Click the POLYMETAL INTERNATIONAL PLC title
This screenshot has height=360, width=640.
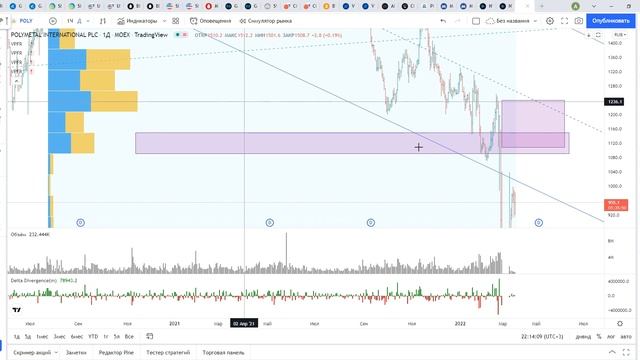pyautogui.click(x=54, y=35)
